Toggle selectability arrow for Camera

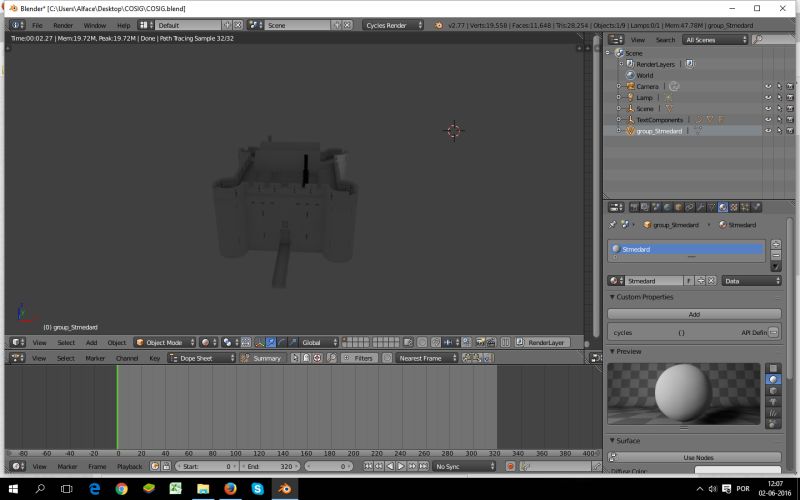[779, 86]
